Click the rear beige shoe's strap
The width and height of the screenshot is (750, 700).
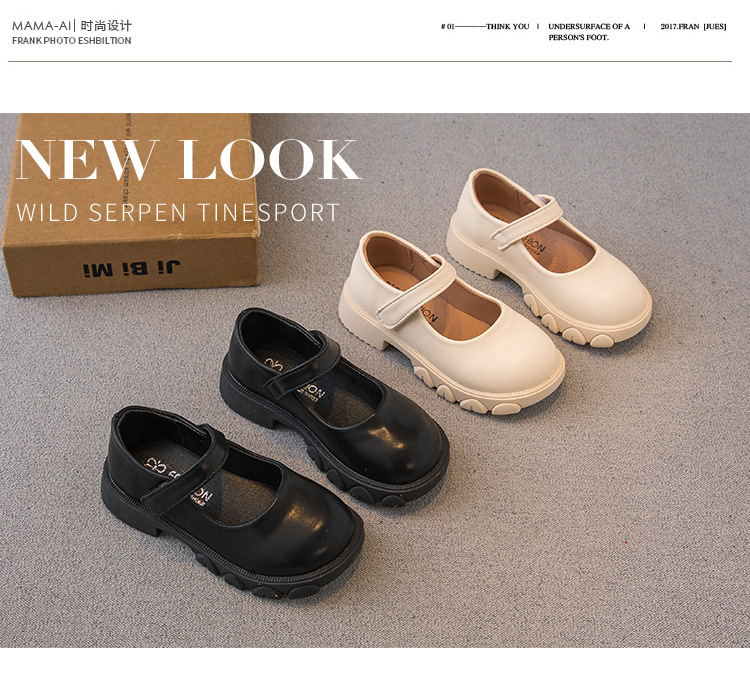[x=528, y=222]
